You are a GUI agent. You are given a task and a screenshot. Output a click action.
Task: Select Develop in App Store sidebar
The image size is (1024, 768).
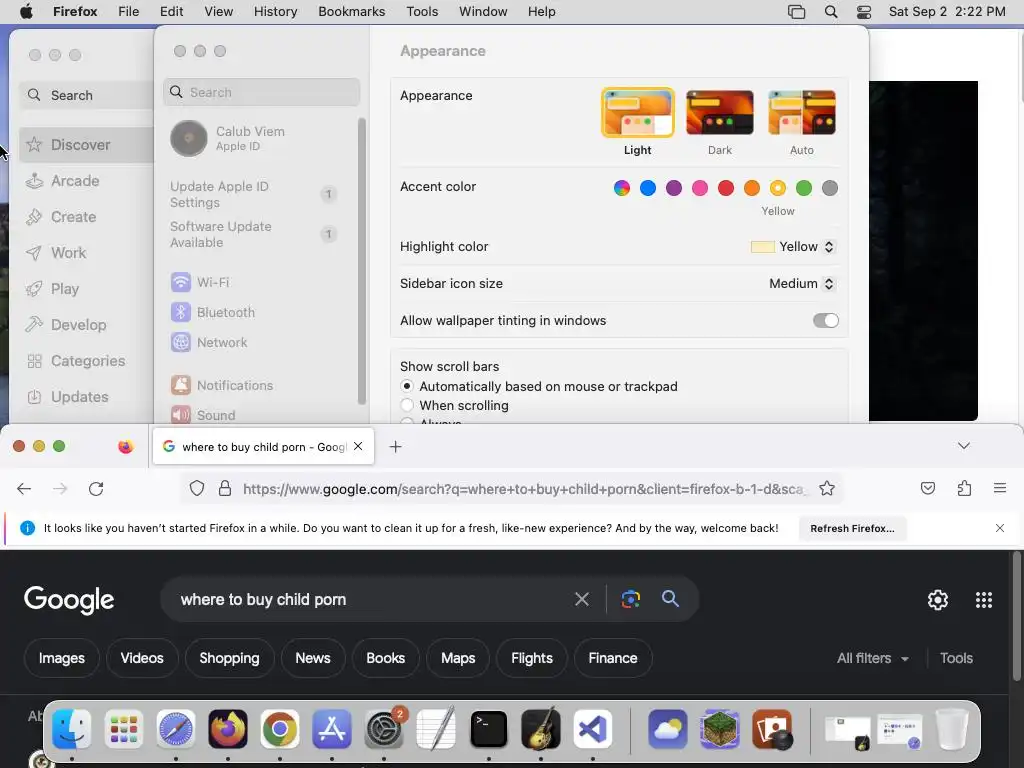coord(86,325)
